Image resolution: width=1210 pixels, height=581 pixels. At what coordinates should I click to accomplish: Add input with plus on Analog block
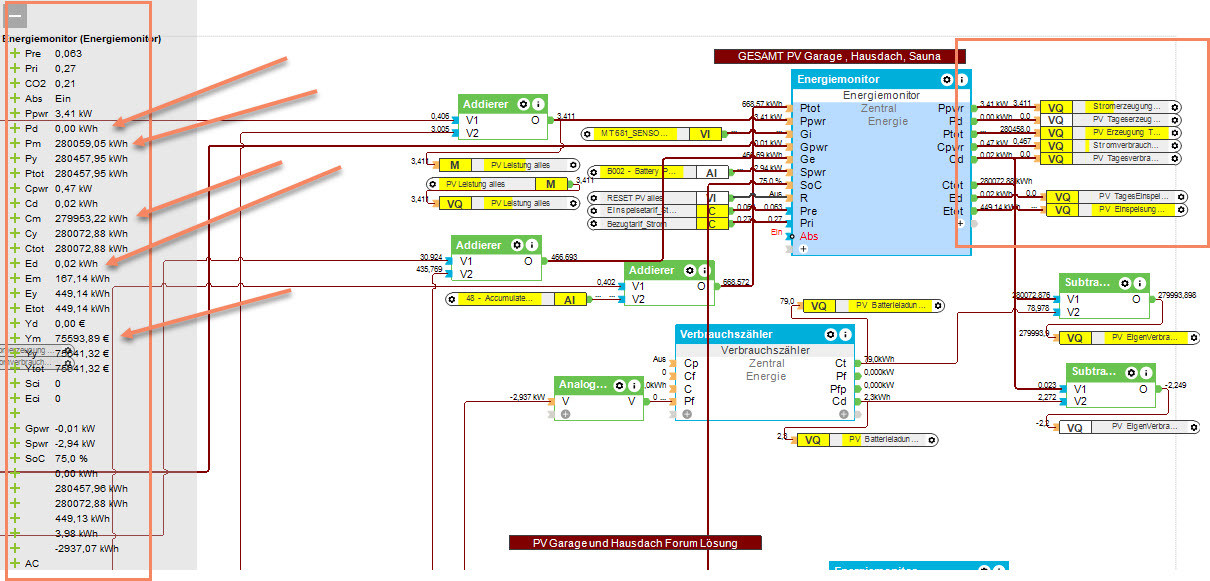tap(565, 413)
